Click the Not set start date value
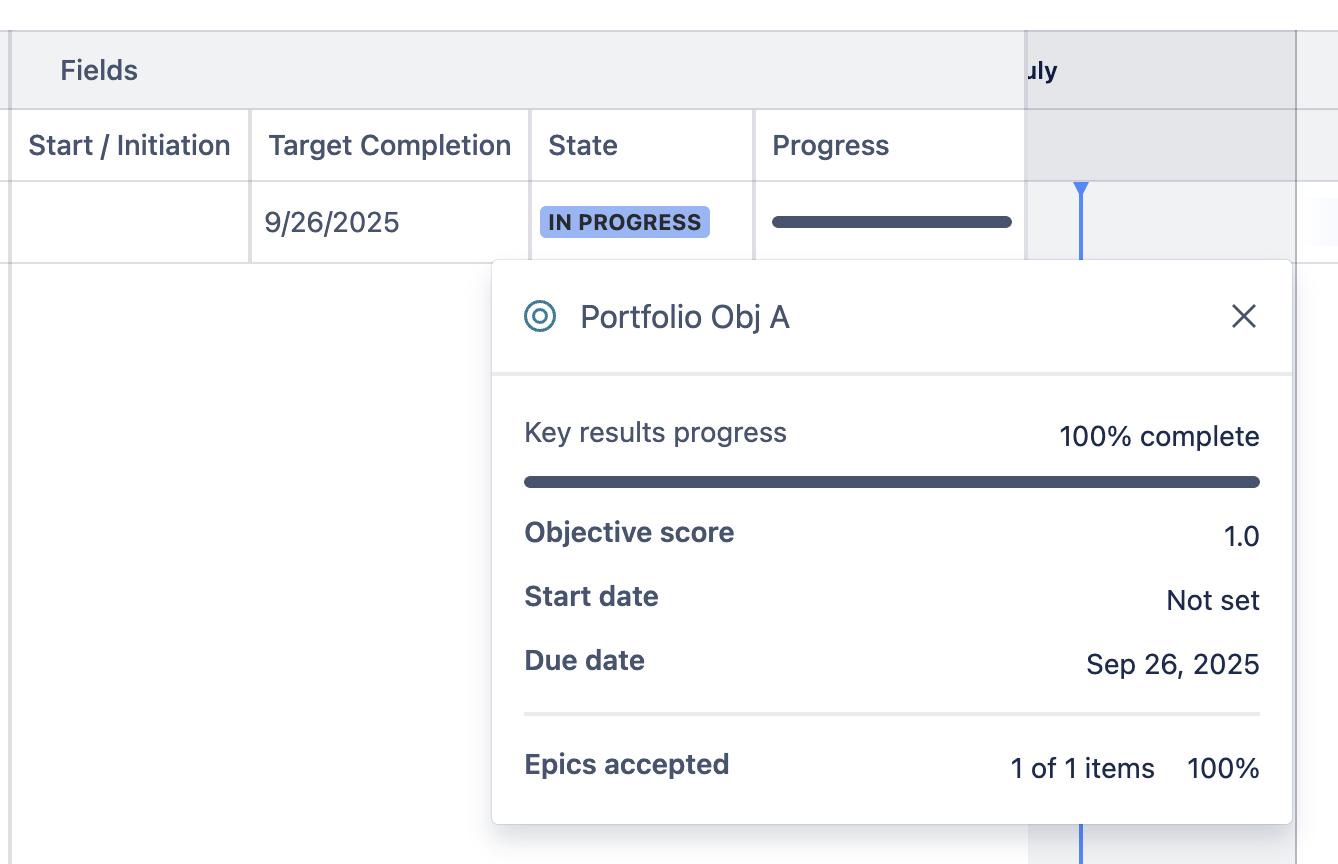This screenshot has width=1338, height=864. click(x=1213, y=601)
